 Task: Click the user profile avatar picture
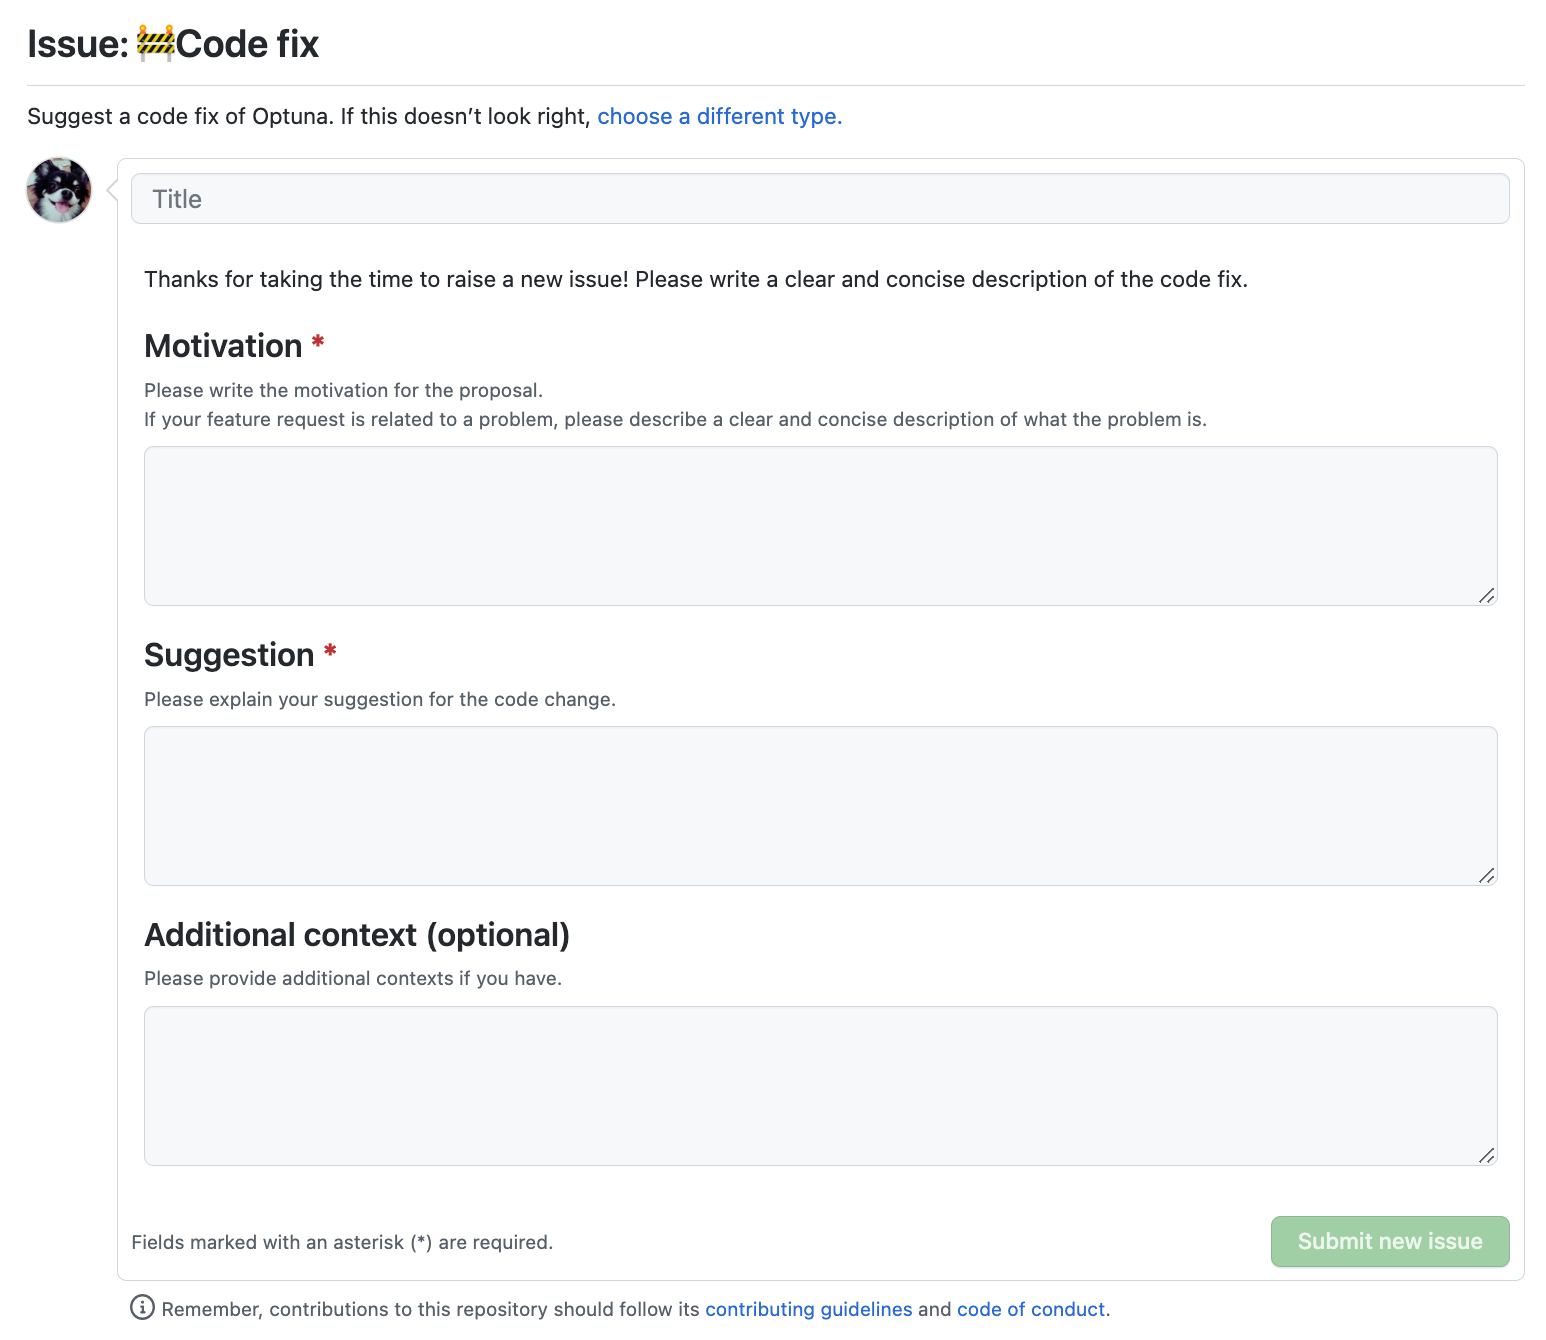tap(59, 190)
